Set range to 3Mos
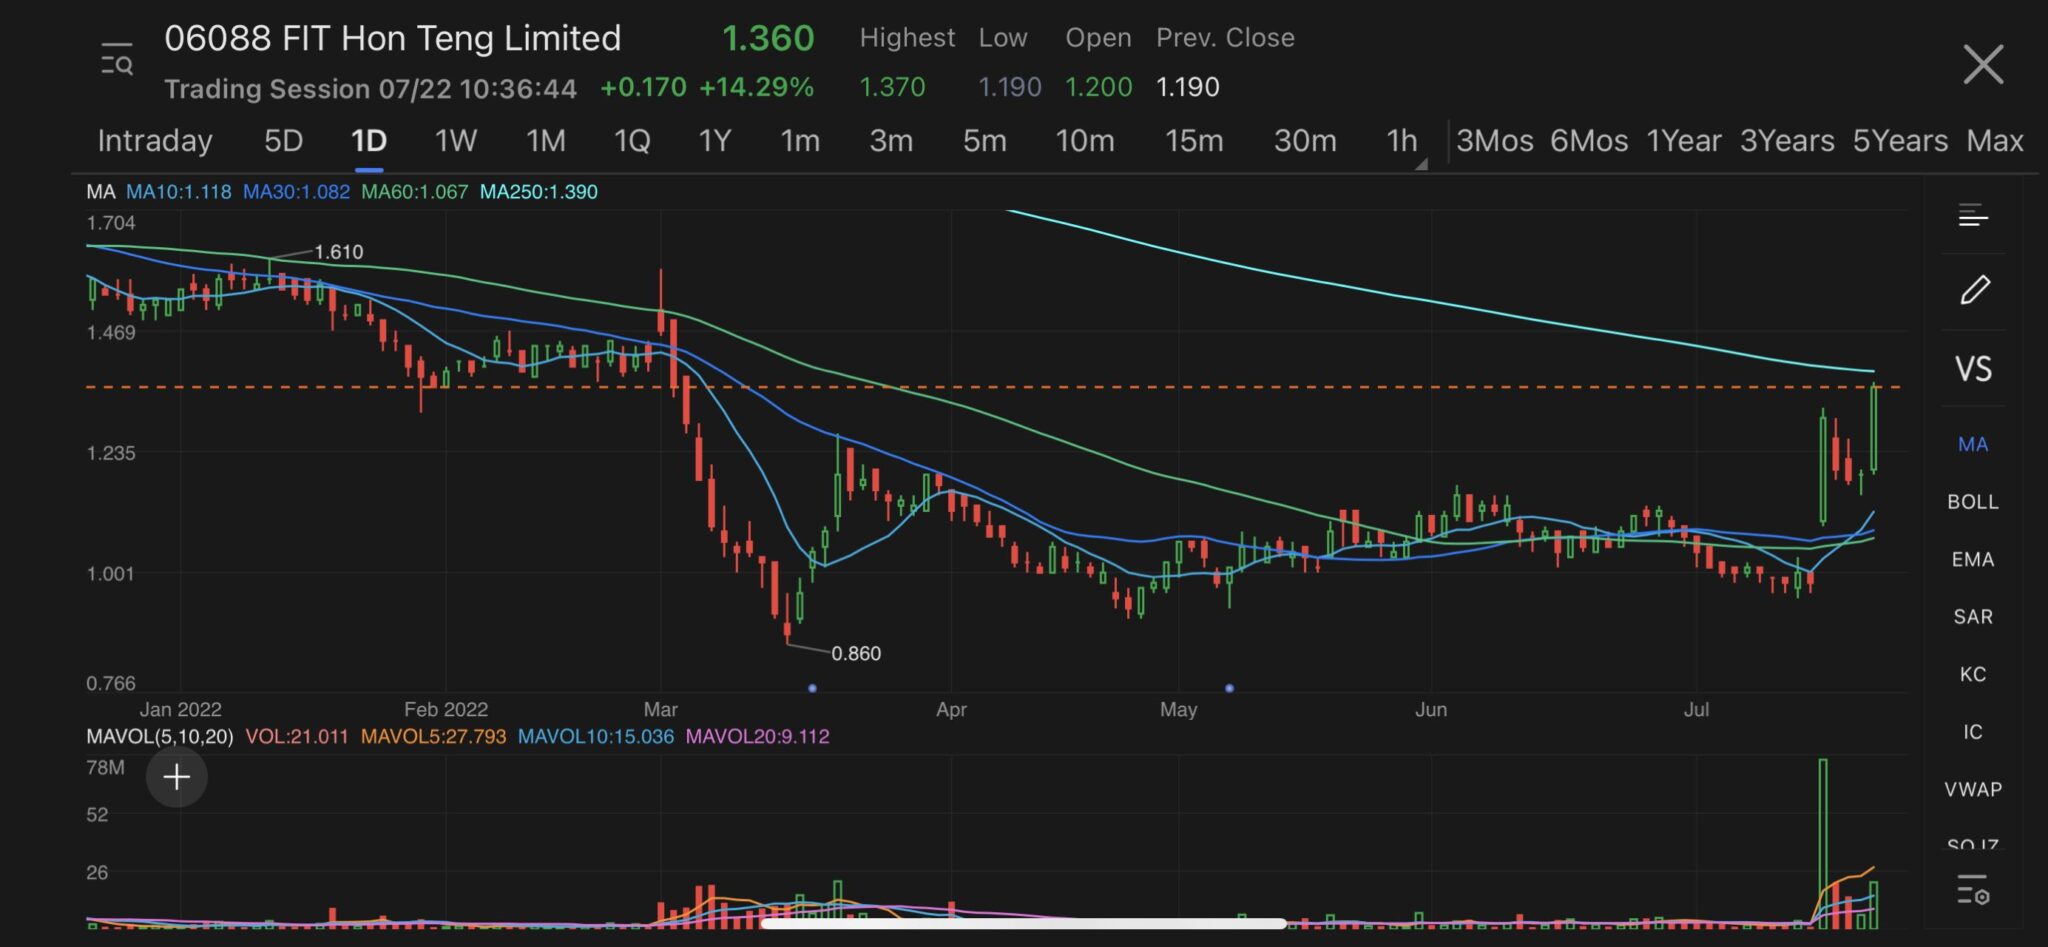 coord(1495,141)
